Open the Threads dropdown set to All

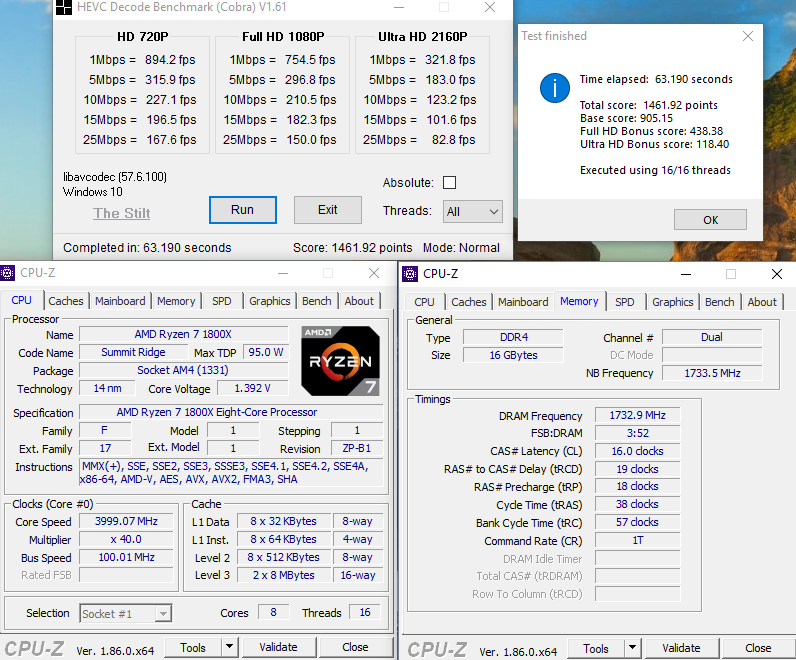click(x=473, y=212)
